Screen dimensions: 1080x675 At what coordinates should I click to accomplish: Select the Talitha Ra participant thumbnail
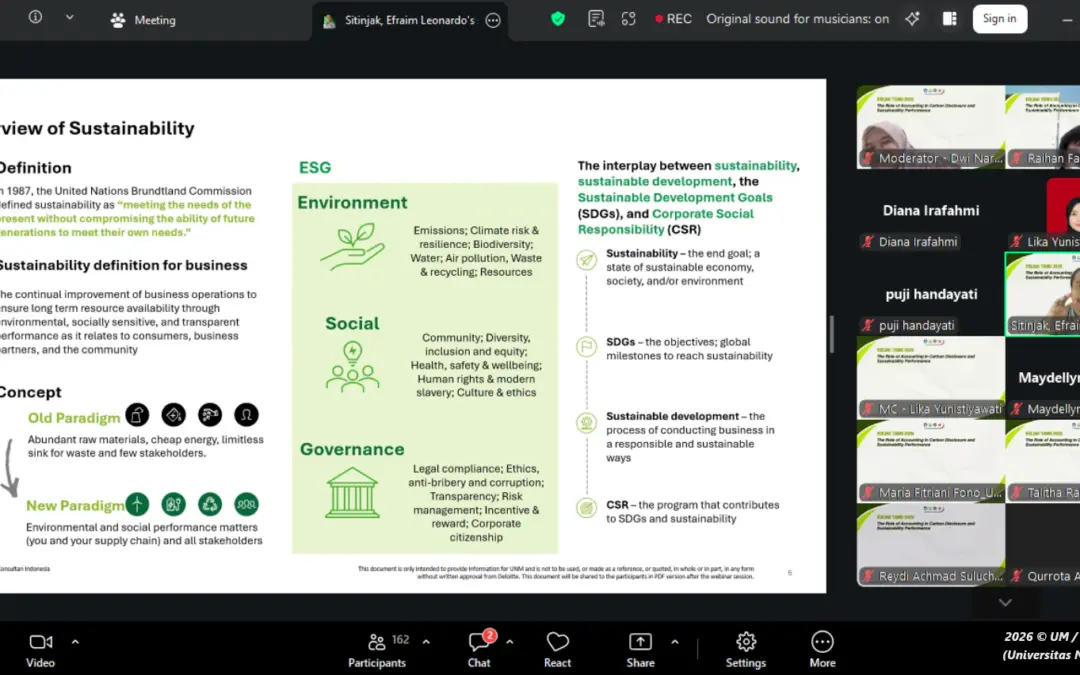1043,461
